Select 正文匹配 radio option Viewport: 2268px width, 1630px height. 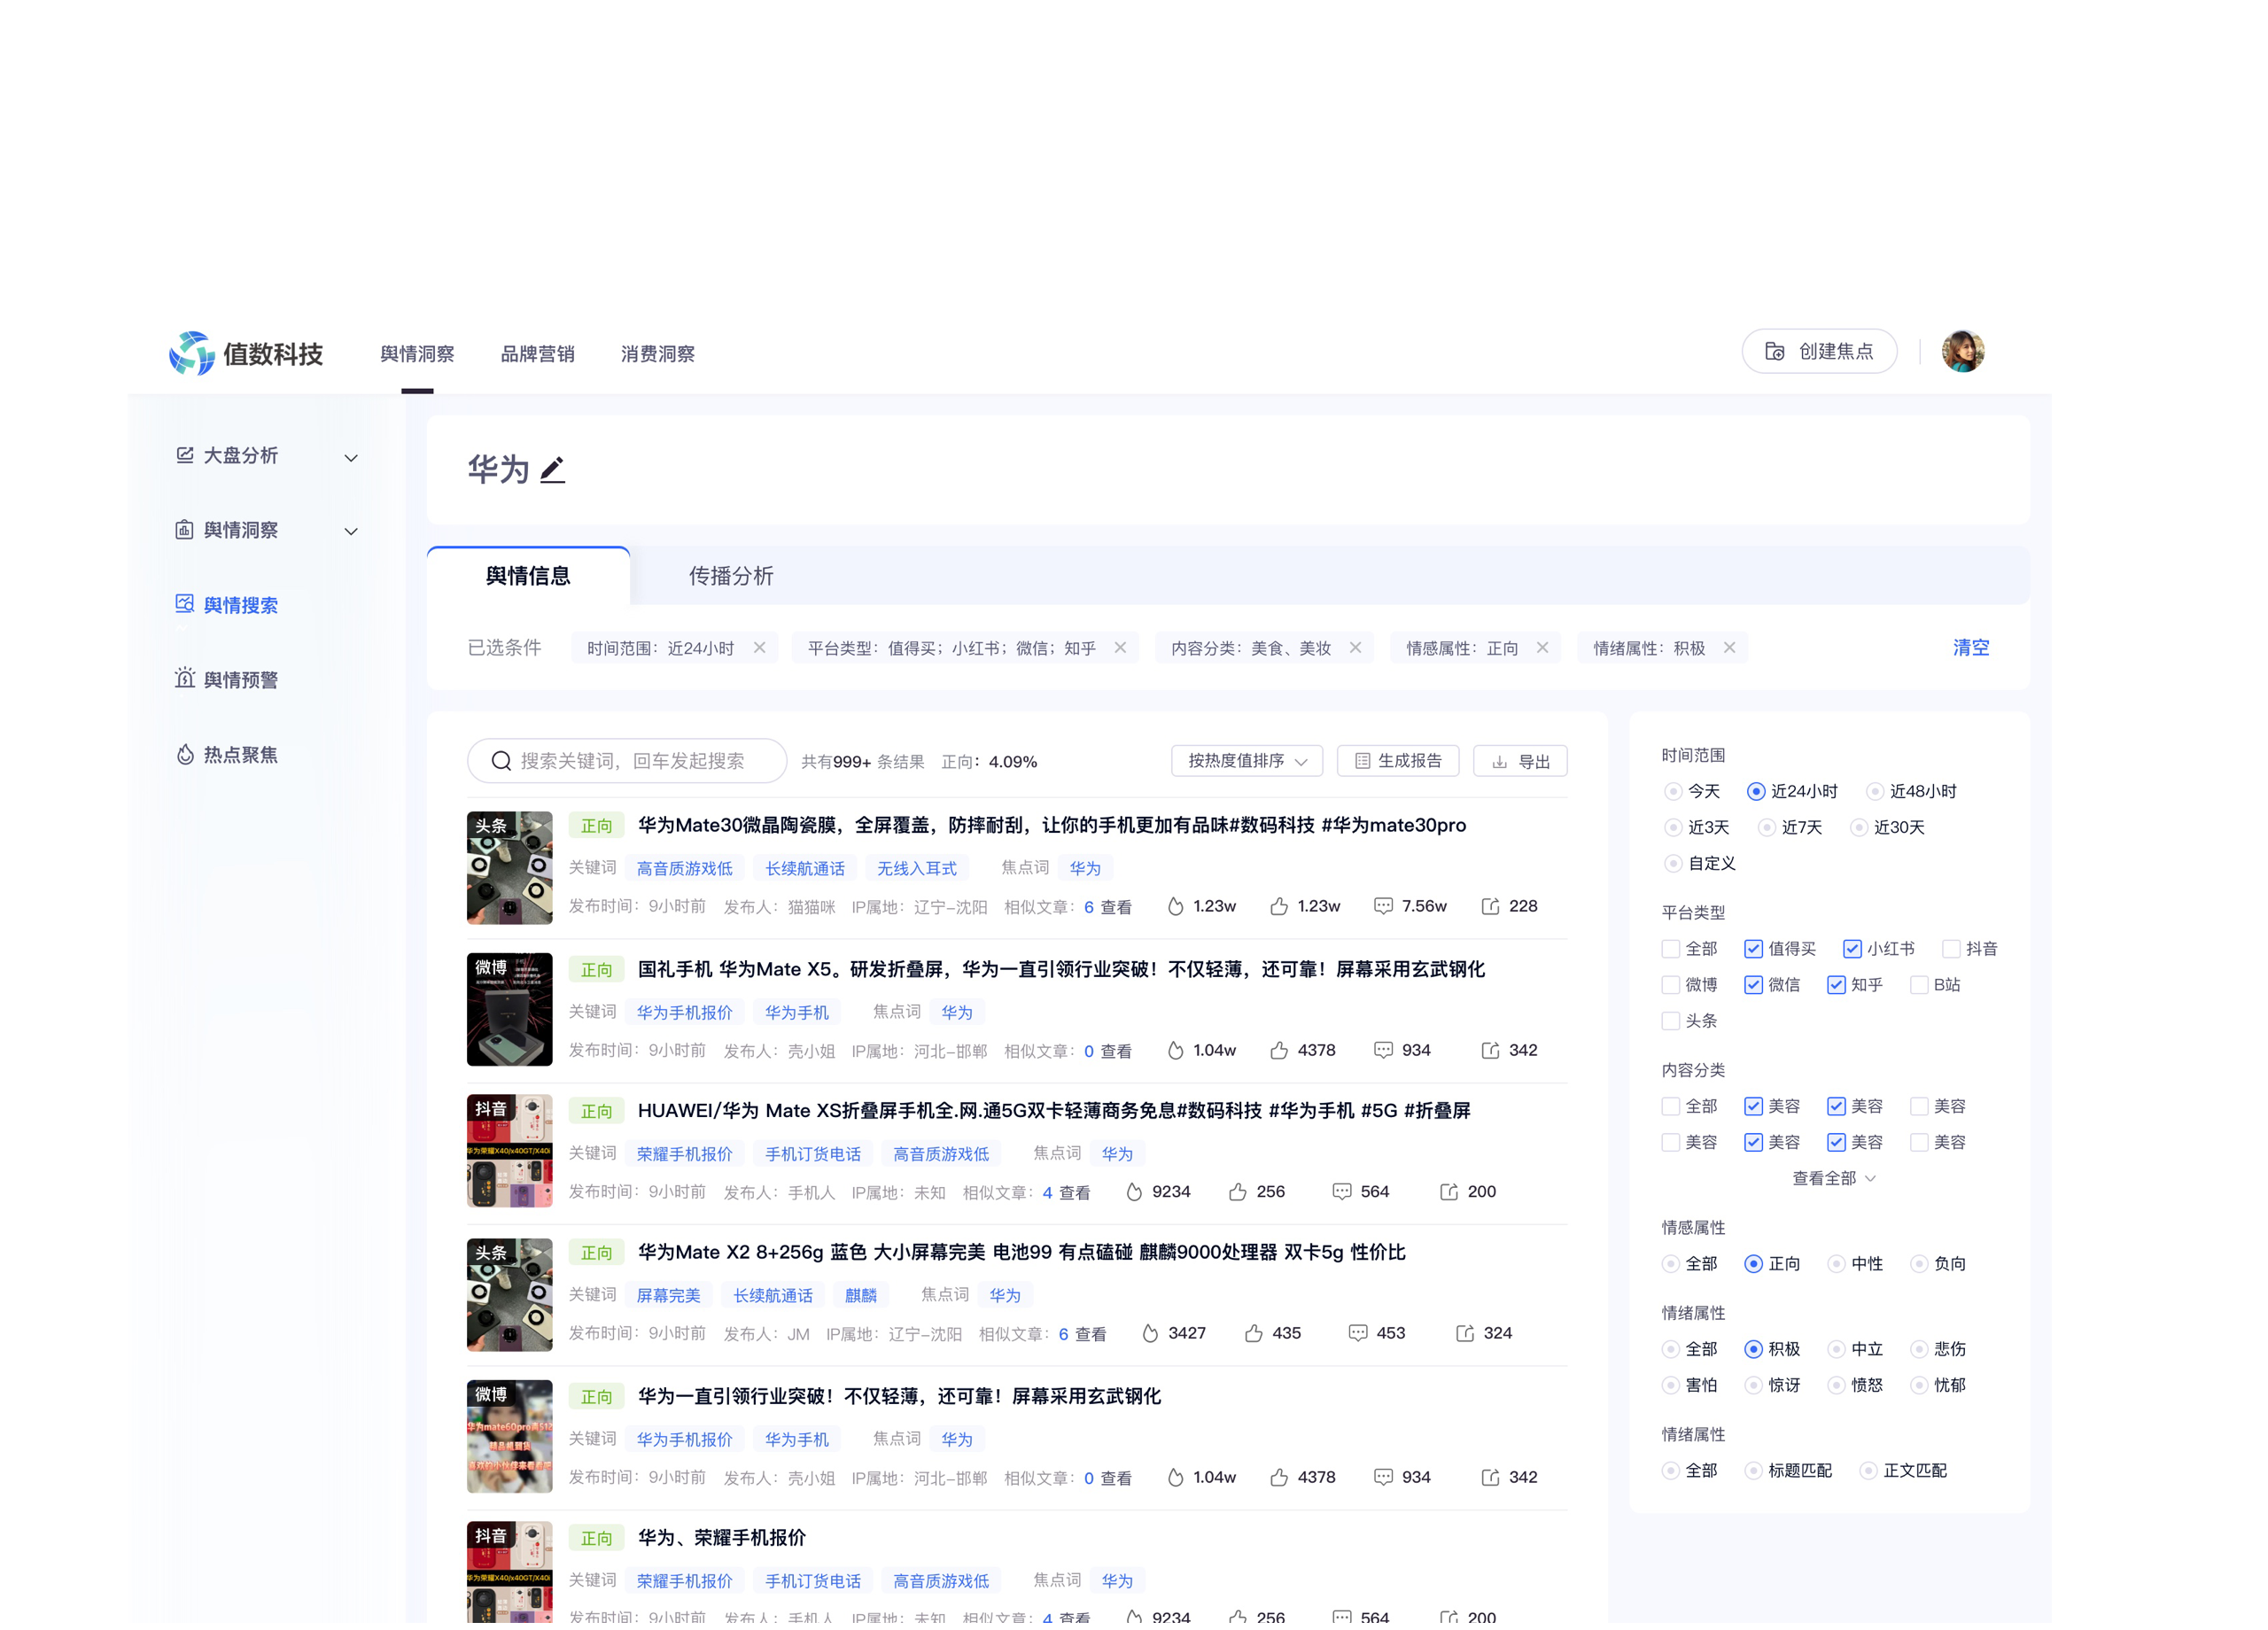tap(1868, 1470)
